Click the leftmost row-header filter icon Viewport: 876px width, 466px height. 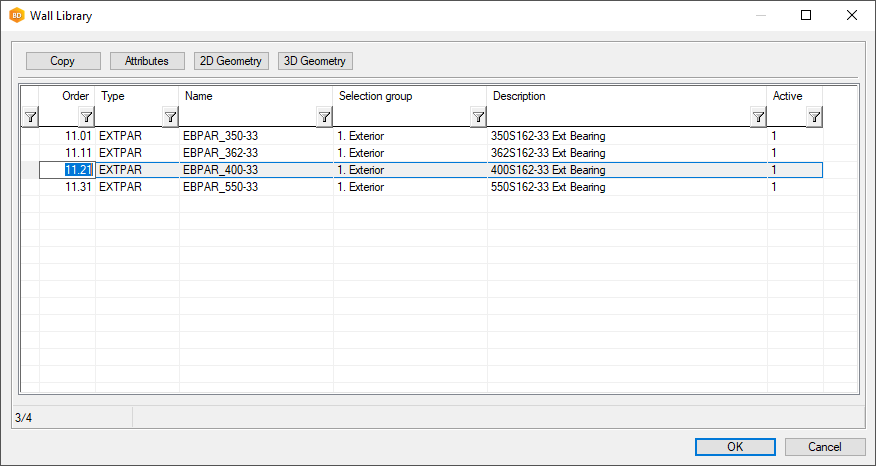[30, 117]
